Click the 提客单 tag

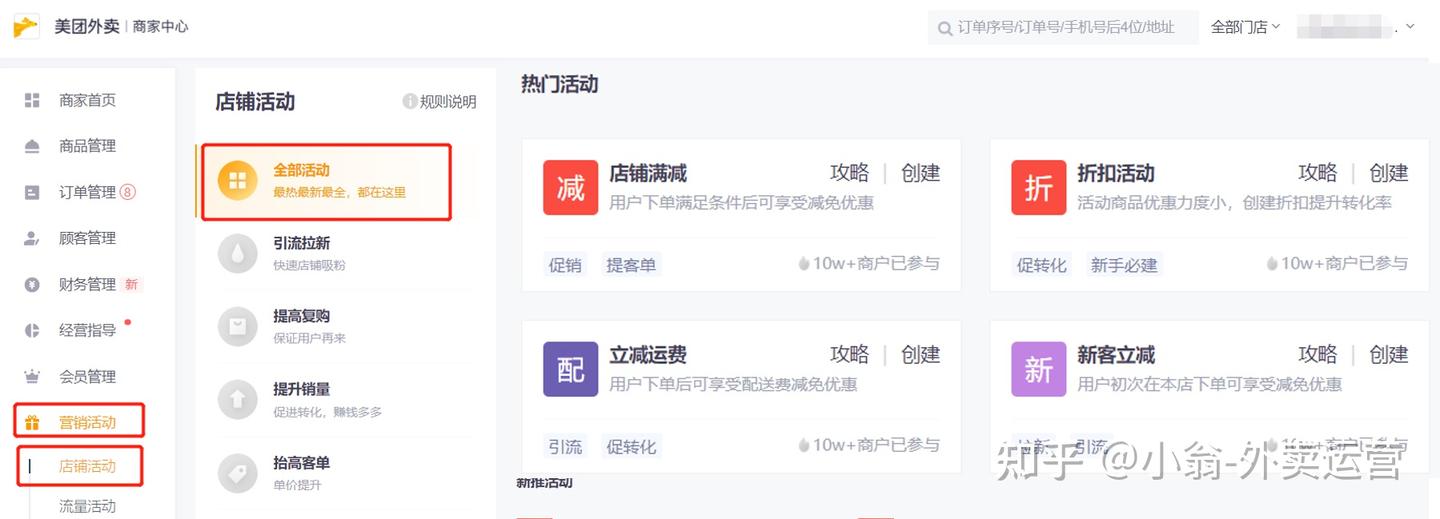coord(631,265)
